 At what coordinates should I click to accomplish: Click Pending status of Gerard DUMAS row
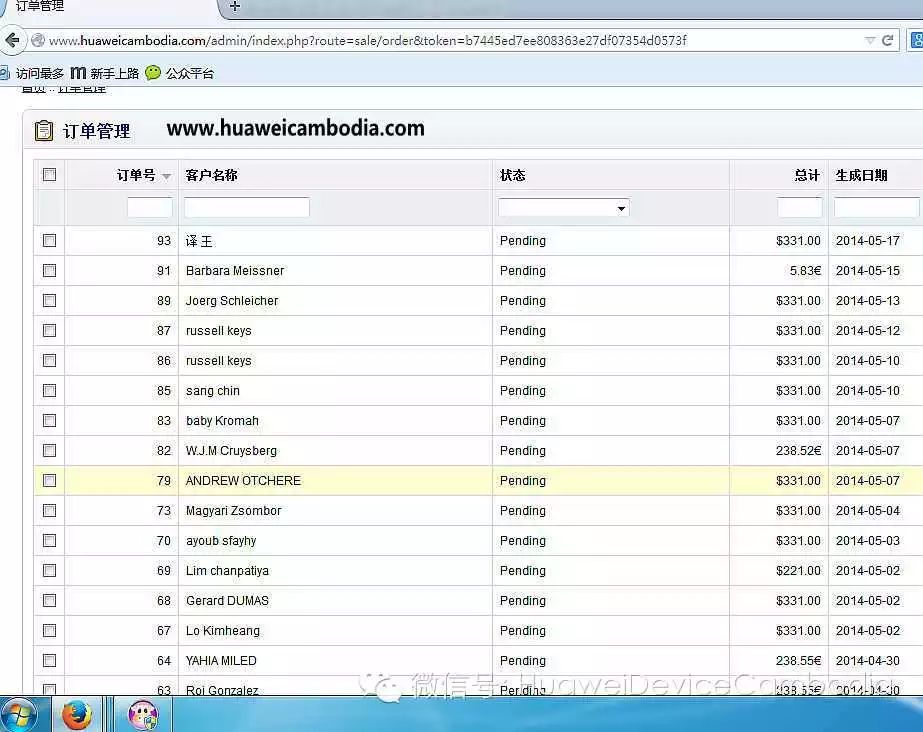523,601
